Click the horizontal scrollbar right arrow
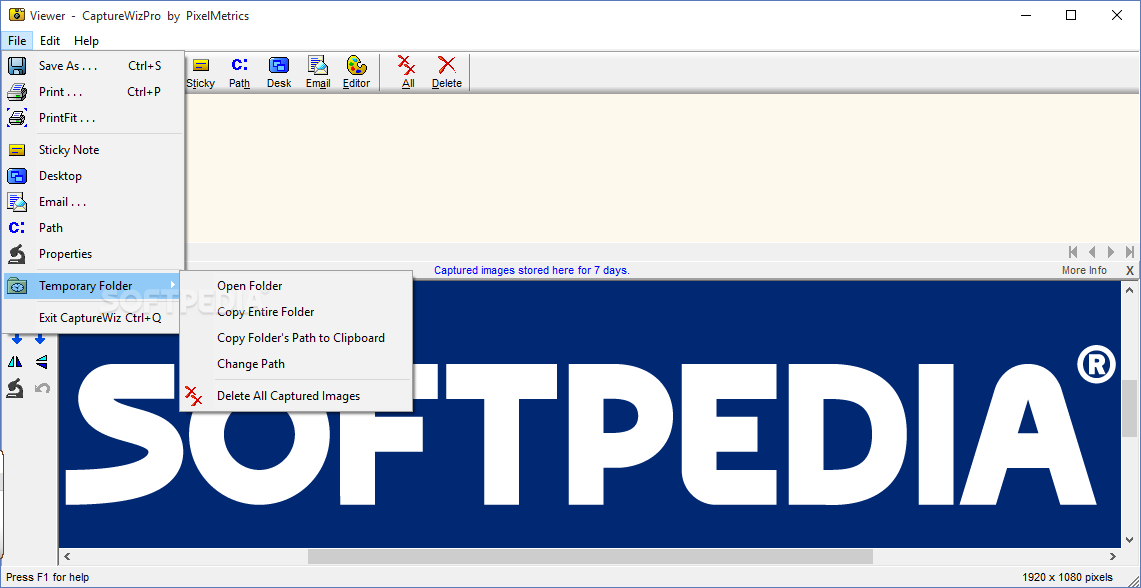Image resolution: width=1141 pixels, height=588 pixels. pos(1113,557)
